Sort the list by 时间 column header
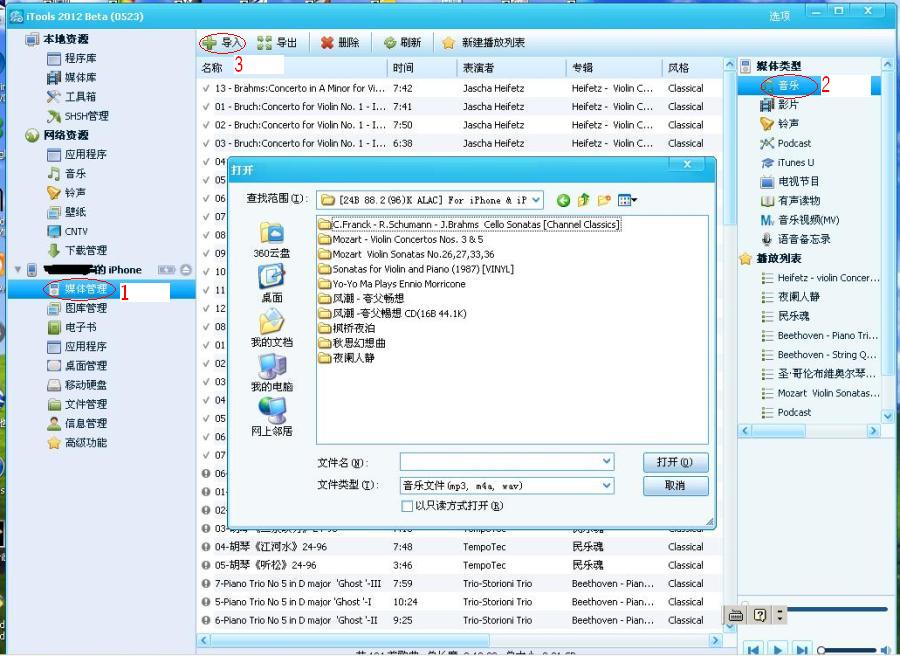900x656 pixels. pyautogui.click(x=422, y=68)
